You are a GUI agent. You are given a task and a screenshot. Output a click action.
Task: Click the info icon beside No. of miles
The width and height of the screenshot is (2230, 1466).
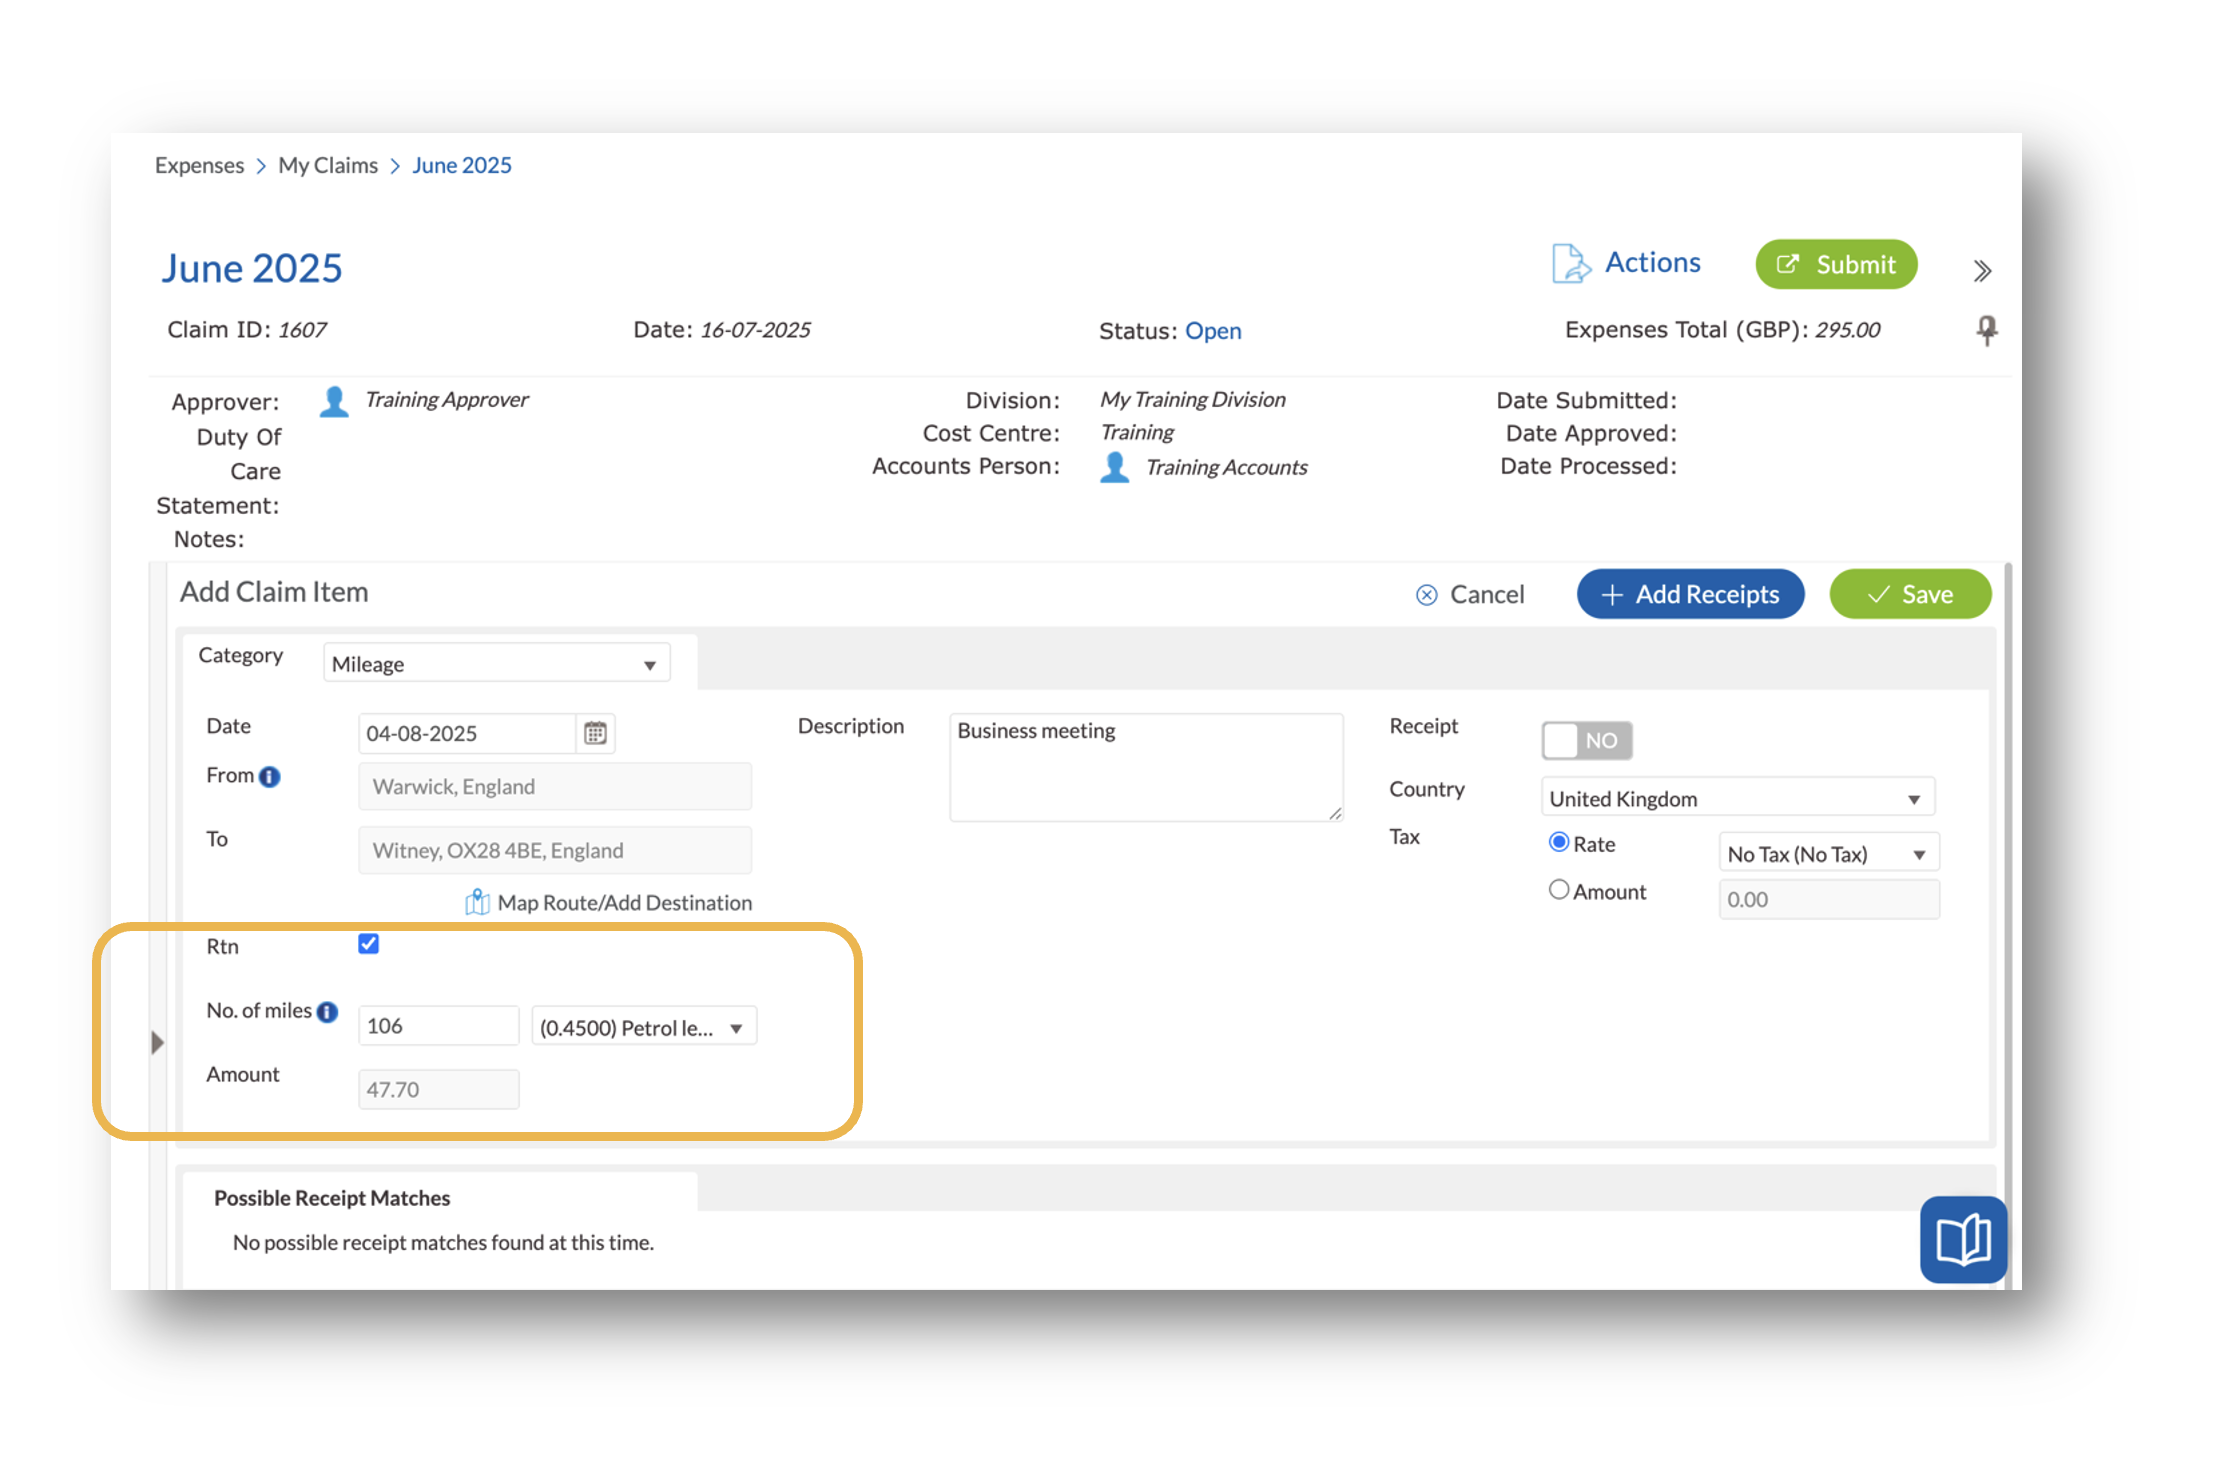pyautogui.click(x=327, y=1011)
